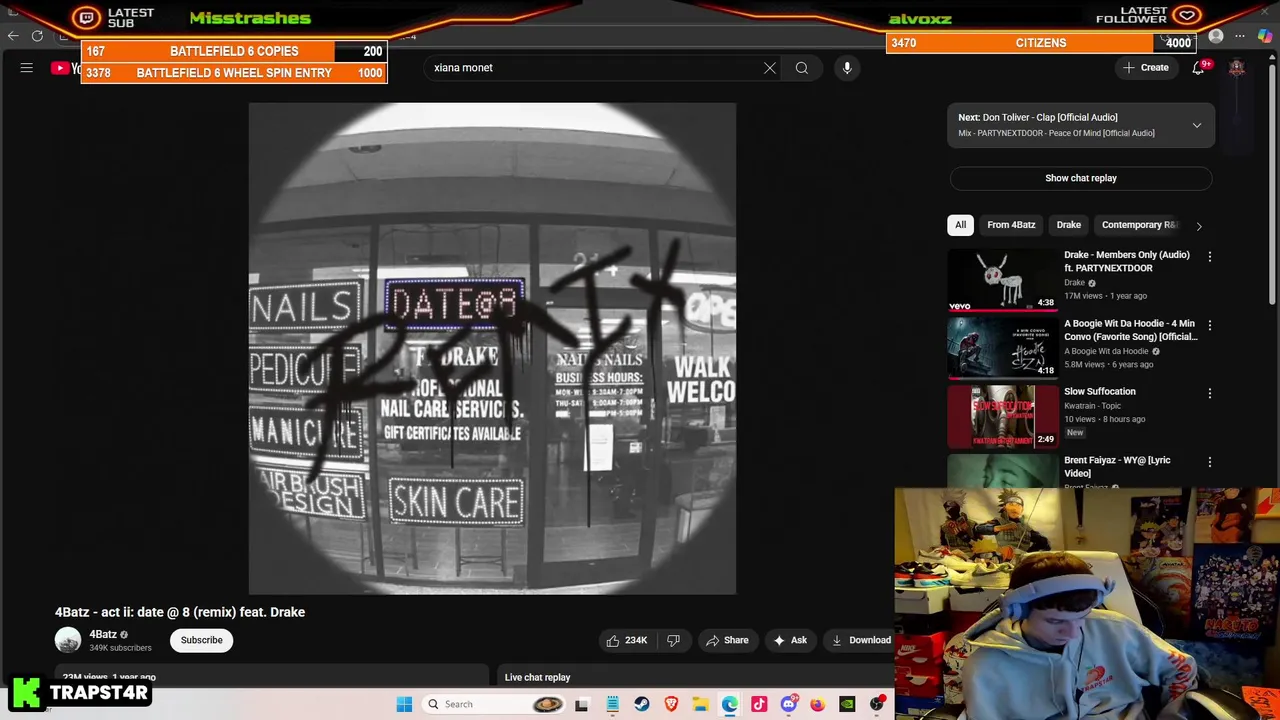Open the Slow Suffication video thumbnail
1280x720 pixels.
pyautogui.click(x=1002, y=417)
